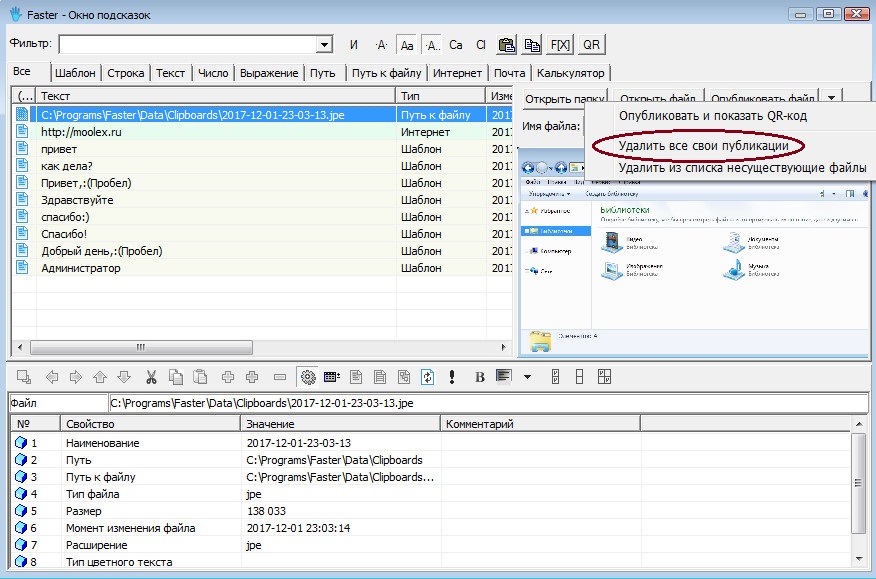Click the bold B icon
This screenshot has width=876, height=579.
pyautogui.click(x=479, y=377)
